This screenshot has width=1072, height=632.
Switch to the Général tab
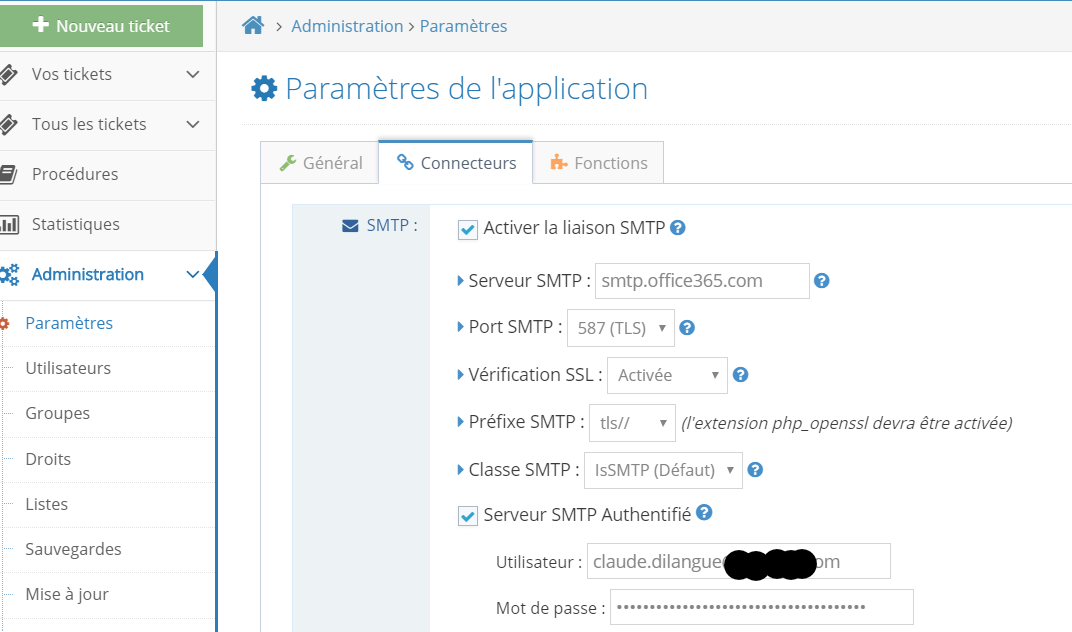pyautogui.click(x=320, y=163)
